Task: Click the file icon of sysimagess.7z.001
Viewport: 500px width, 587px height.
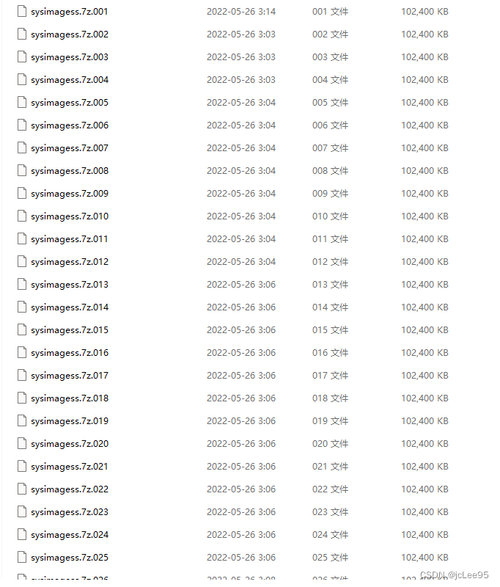Action: point(22,12)
